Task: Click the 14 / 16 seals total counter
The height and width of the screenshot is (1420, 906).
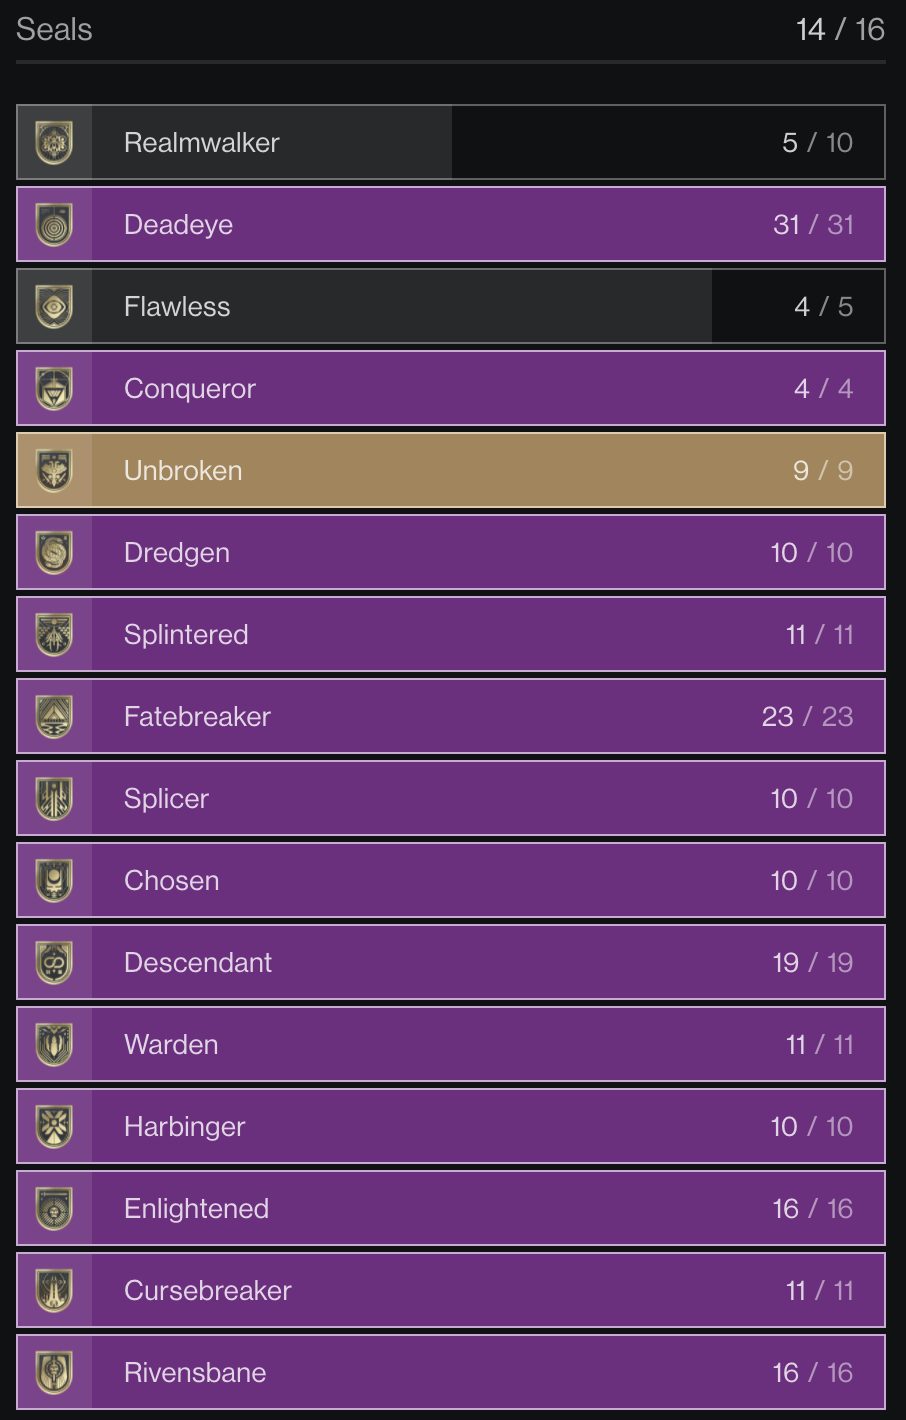Action: pyautogui.click(x=840, y=30)
